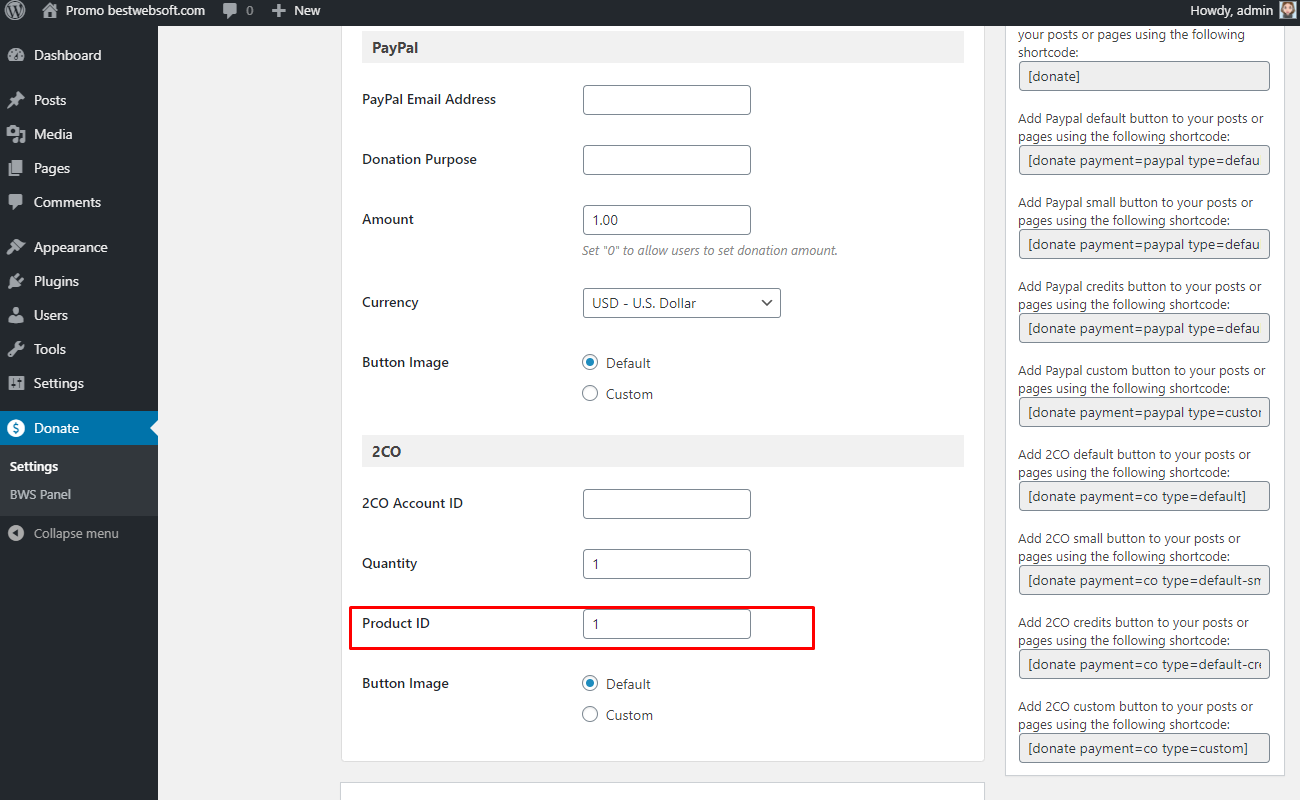
Task: Click the comment count 0 in admin bar
Action: [x=249, y=11]
